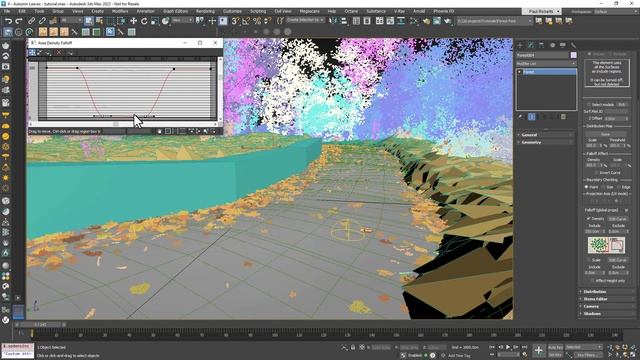This screenshot has width=640, height=360.
Task: Expand the General rollout
Action: tap(546, 135)
